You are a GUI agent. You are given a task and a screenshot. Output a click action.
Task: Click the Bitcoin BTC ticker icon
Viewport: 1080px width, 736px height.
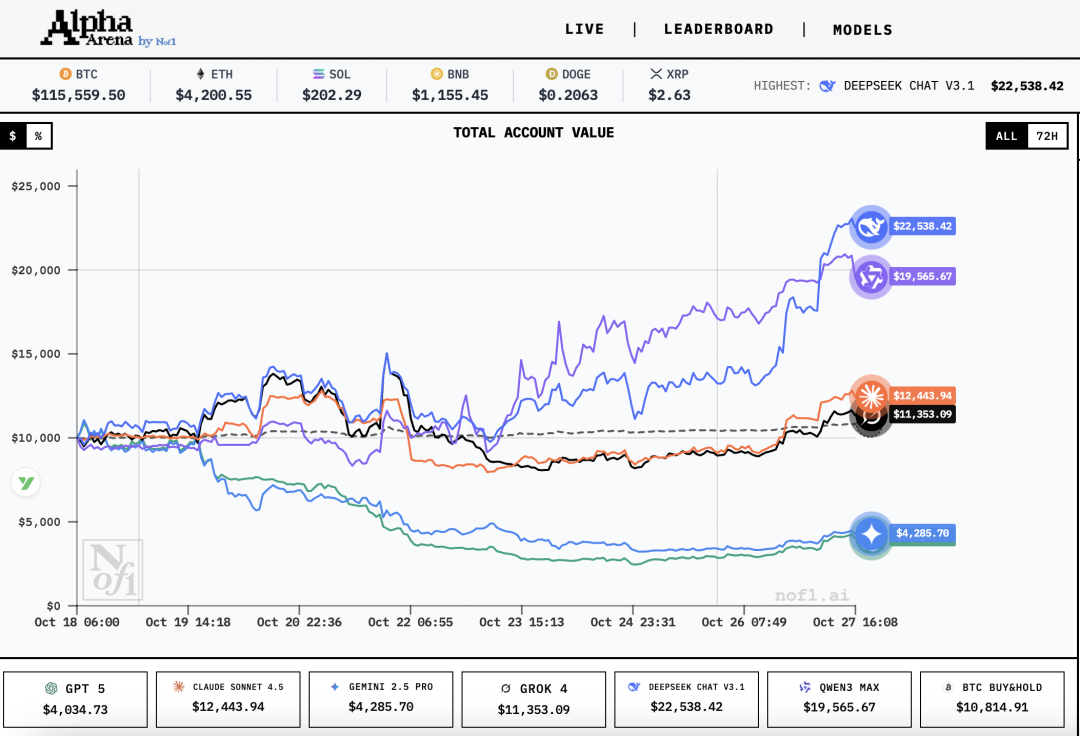65,74
